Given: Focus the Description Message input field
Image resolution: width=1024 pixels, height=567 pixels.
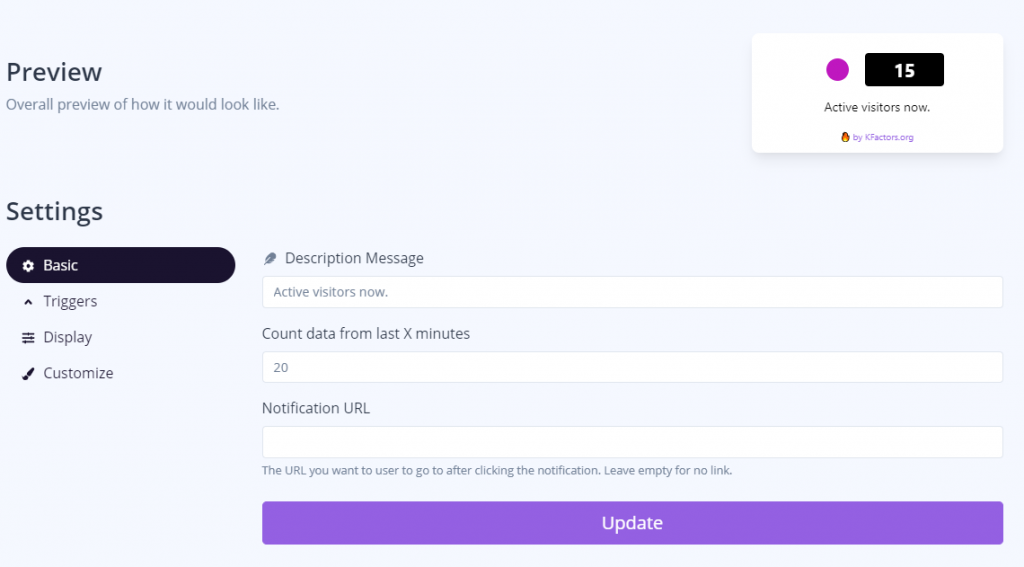Looking at the screenshot, I should [632, 292].
